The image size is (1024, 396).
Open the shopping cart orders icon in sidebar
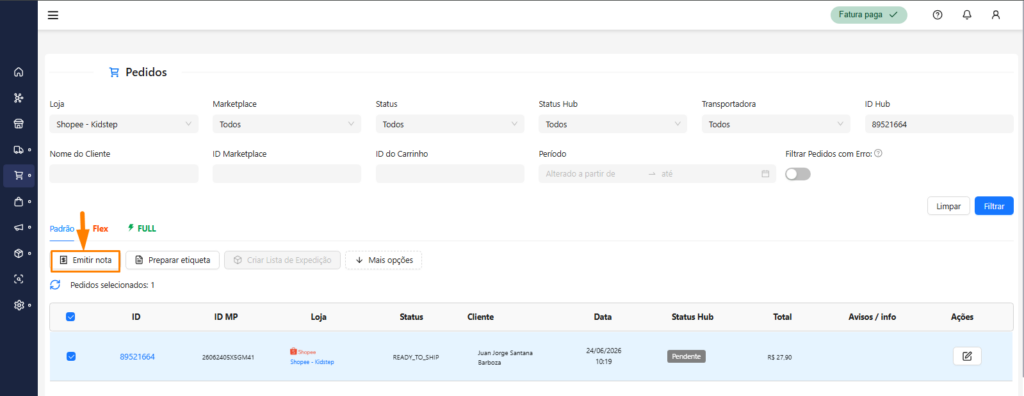[x=18, y=175]
